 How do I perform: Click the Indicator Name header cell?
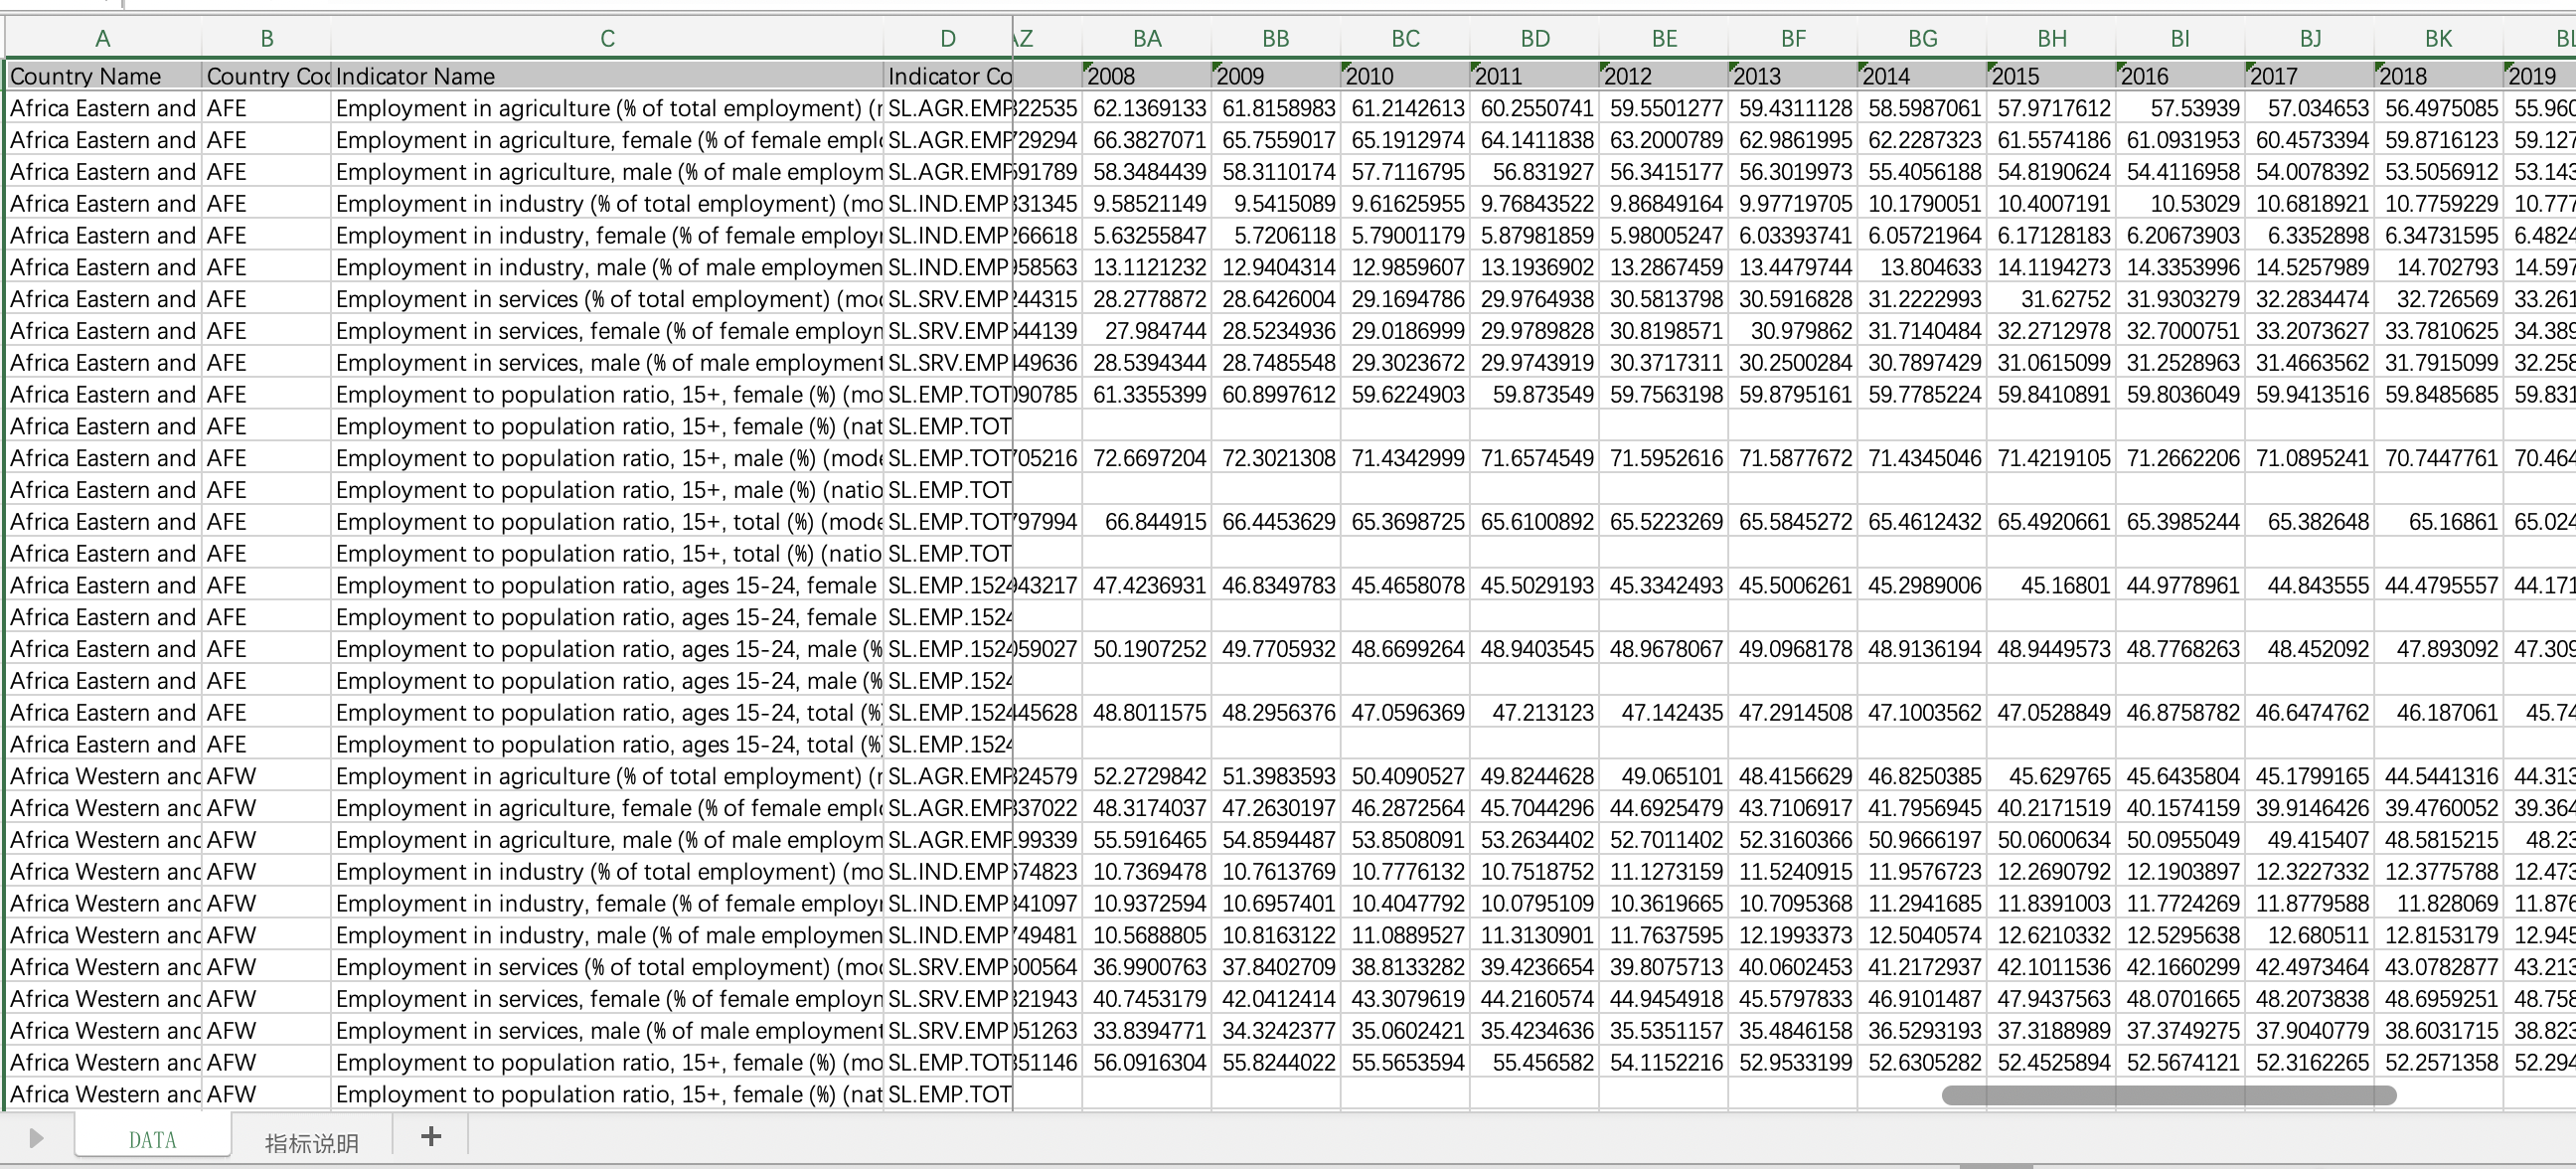point(606,76)
